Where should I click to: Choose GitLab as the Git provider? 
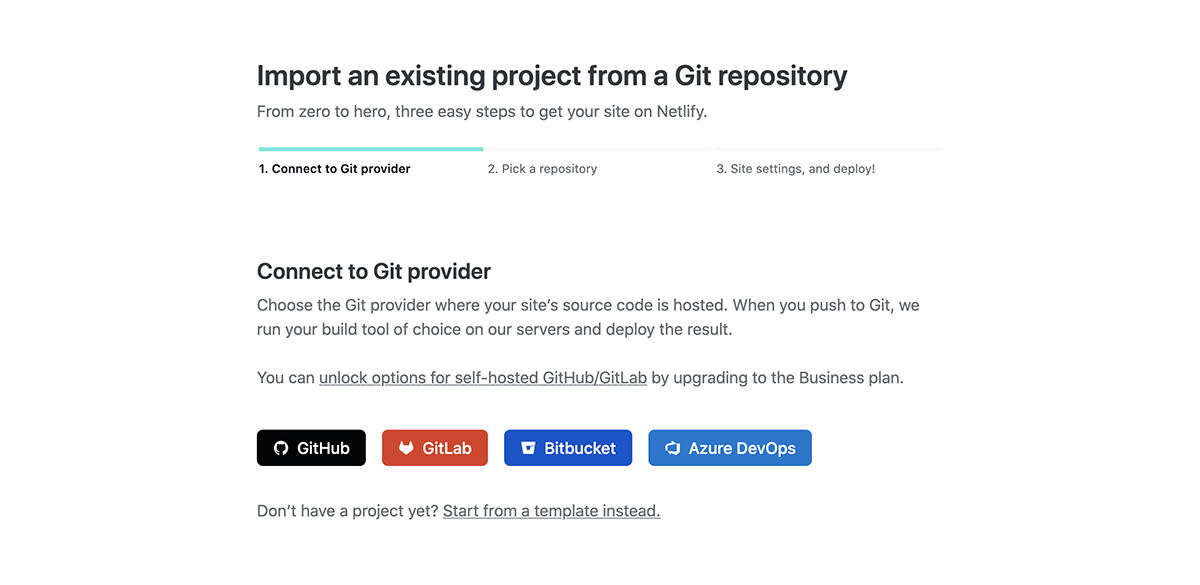(446, 448)
